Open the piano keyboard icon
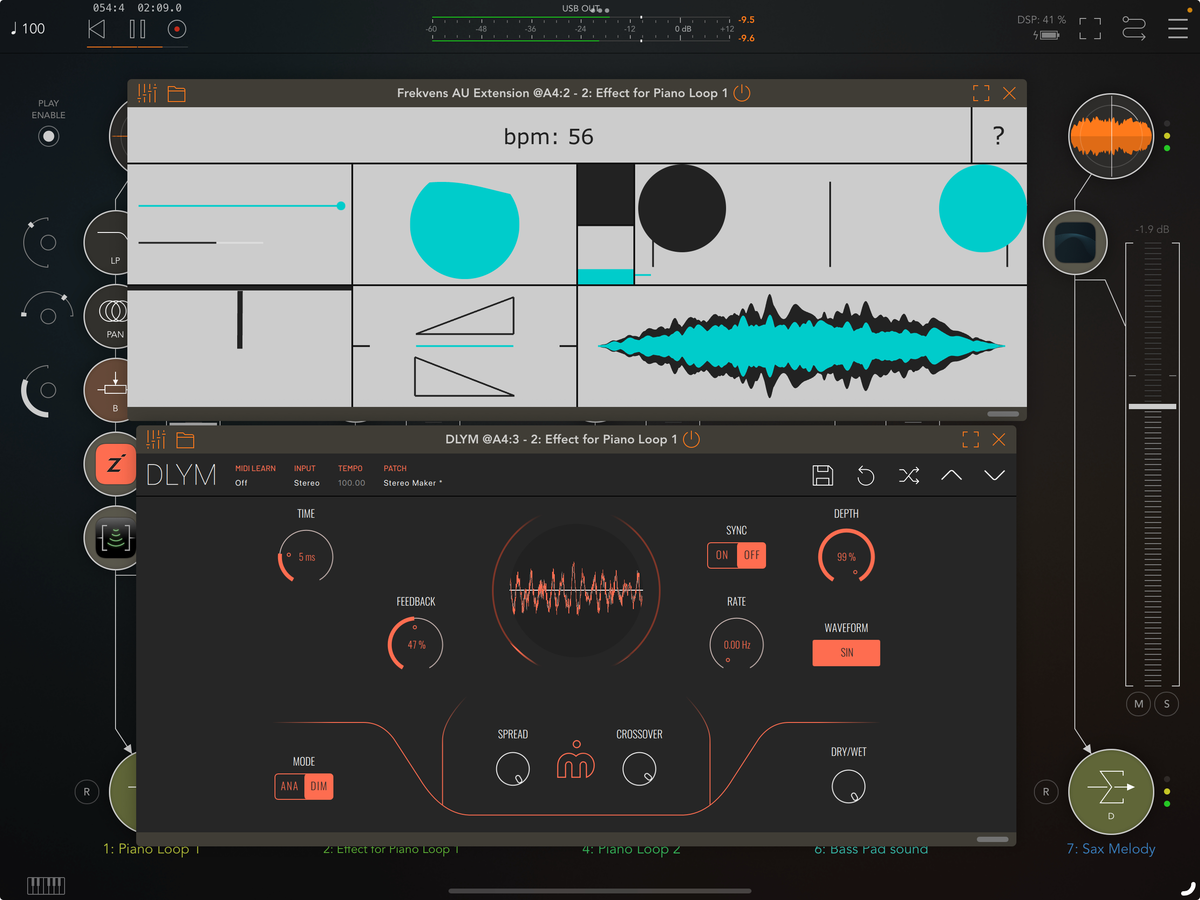 coord(46,885)
